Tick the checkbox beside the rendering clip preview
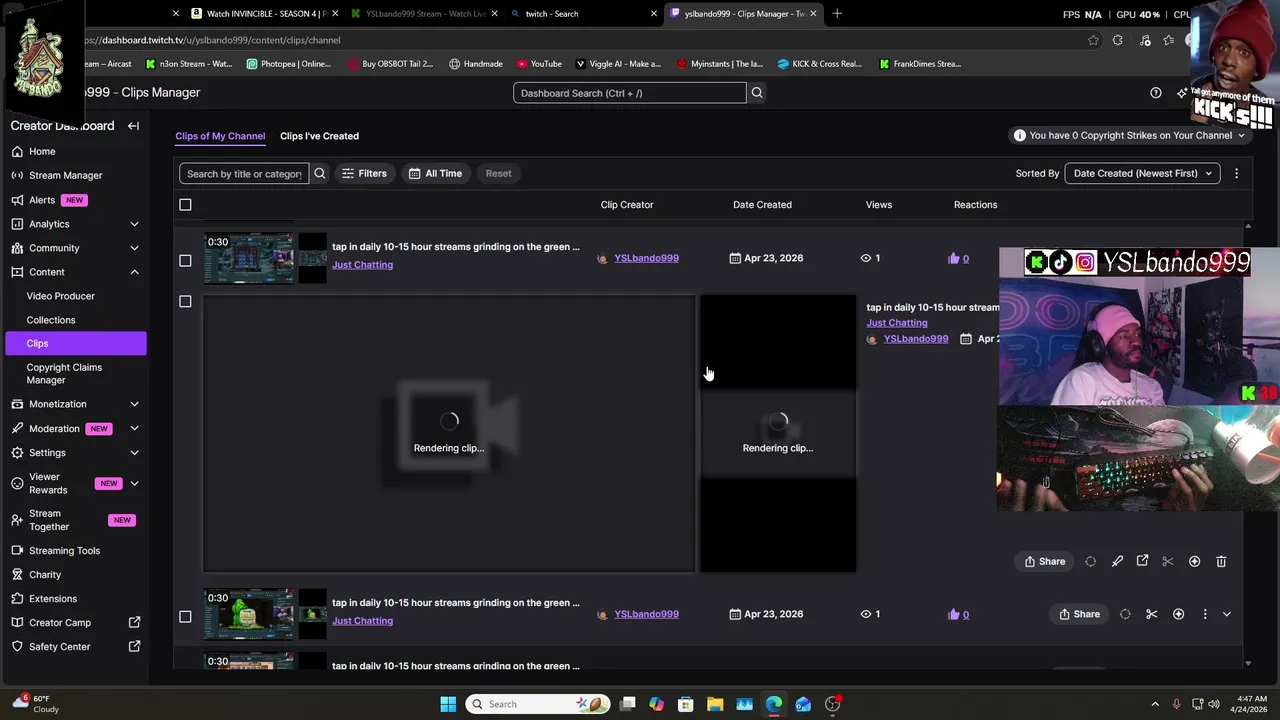The image size is (1280, 720). click(185, 301)
